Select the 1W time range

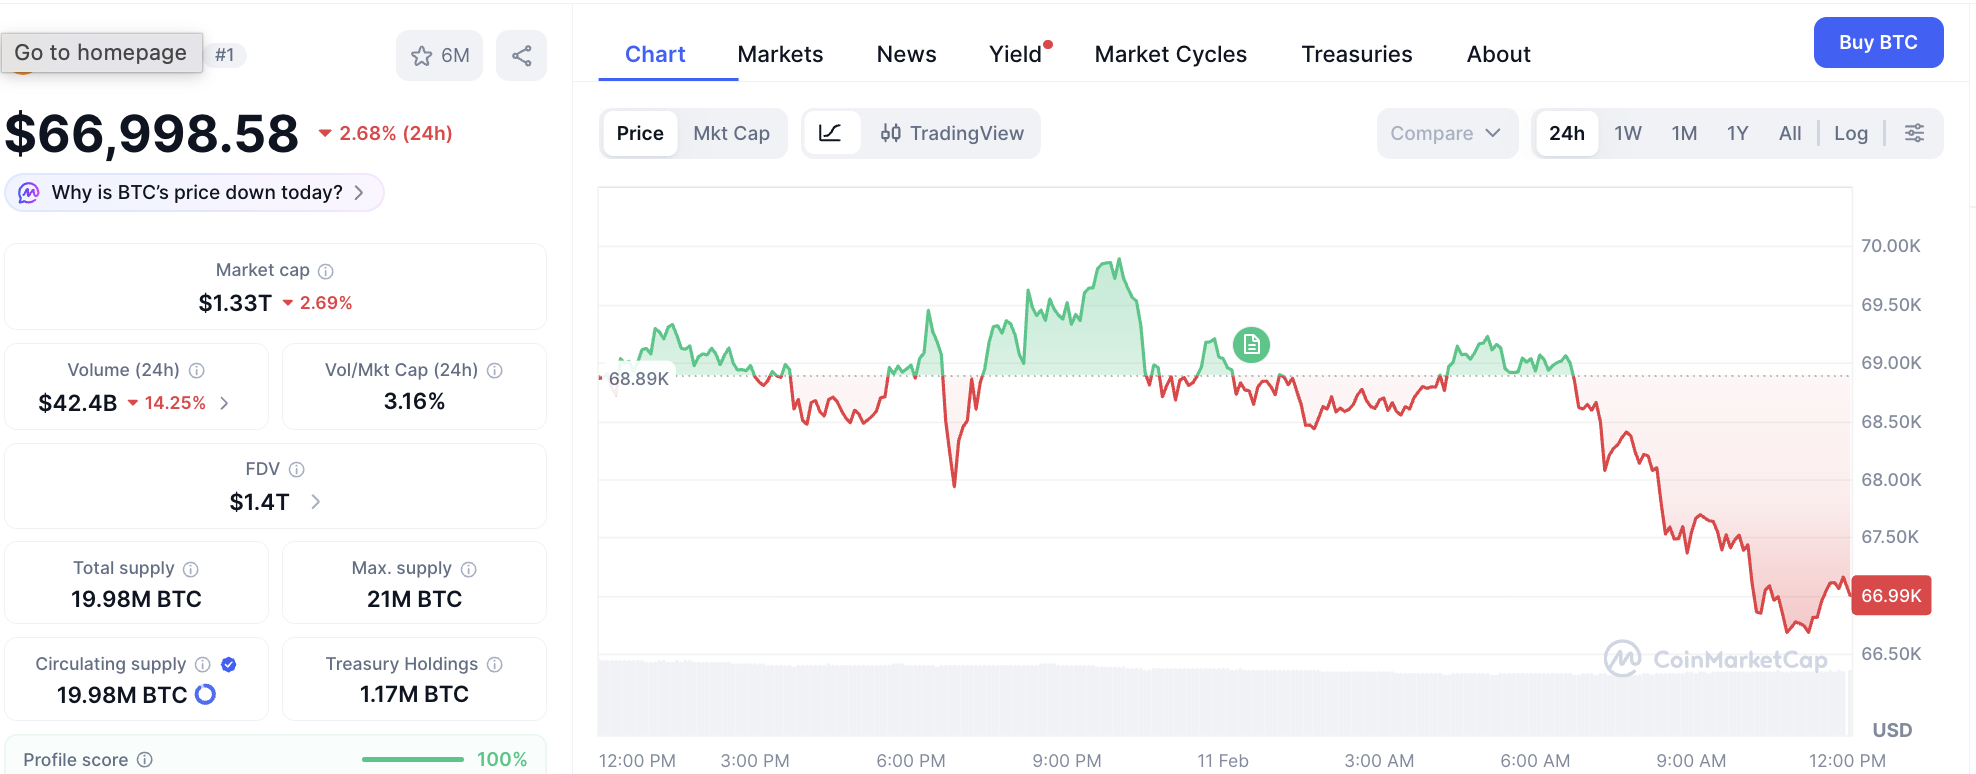pos(1628,133)
